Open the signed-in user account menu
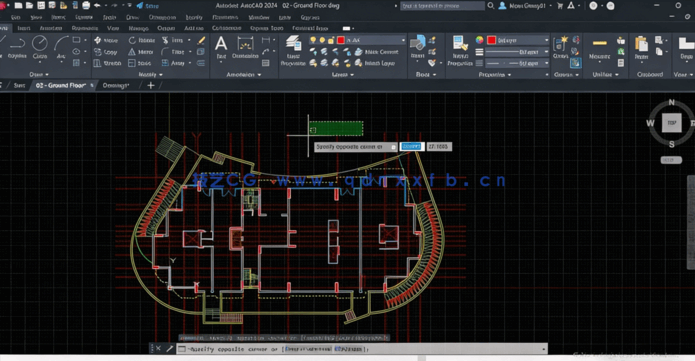Viewport: 695px width, 361px height. (525, 5)
